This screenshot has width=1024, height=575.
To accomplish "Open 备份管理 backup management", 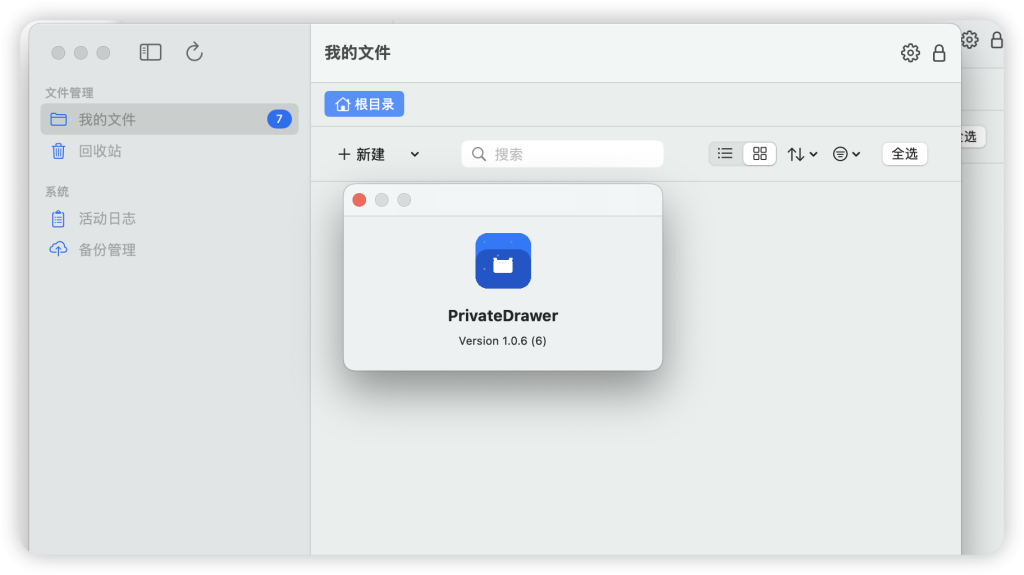I will coord(169,250).
